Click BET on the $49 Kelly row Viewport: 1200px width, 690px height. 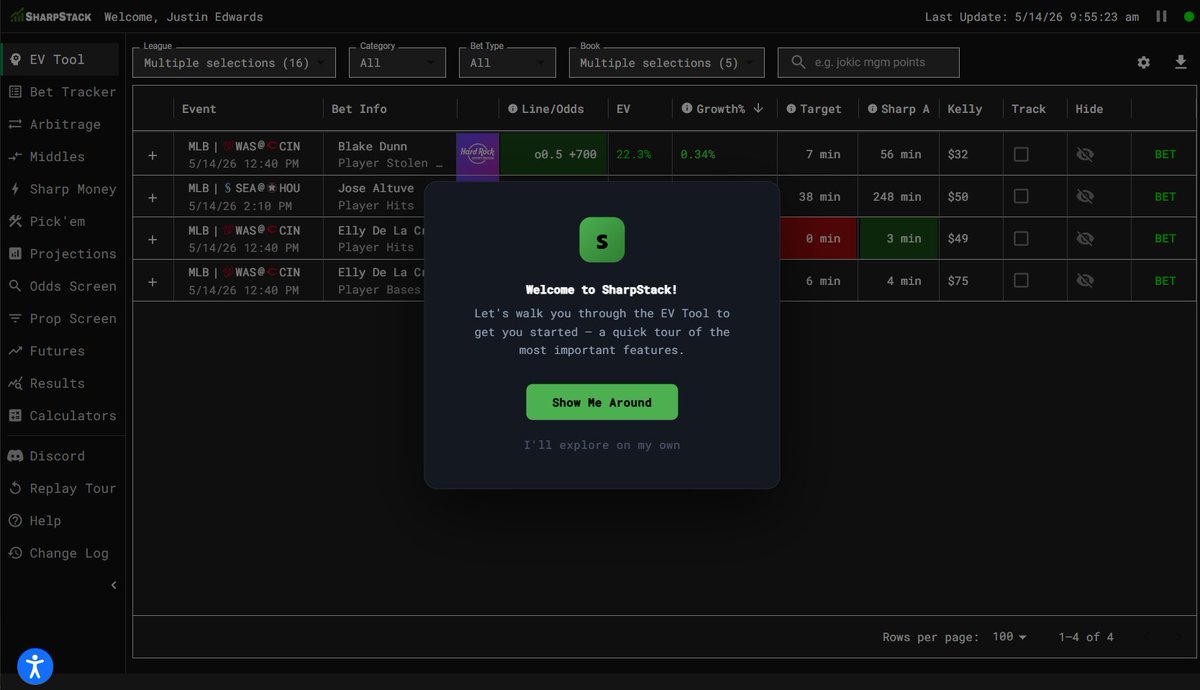(x=1165, y=238)
